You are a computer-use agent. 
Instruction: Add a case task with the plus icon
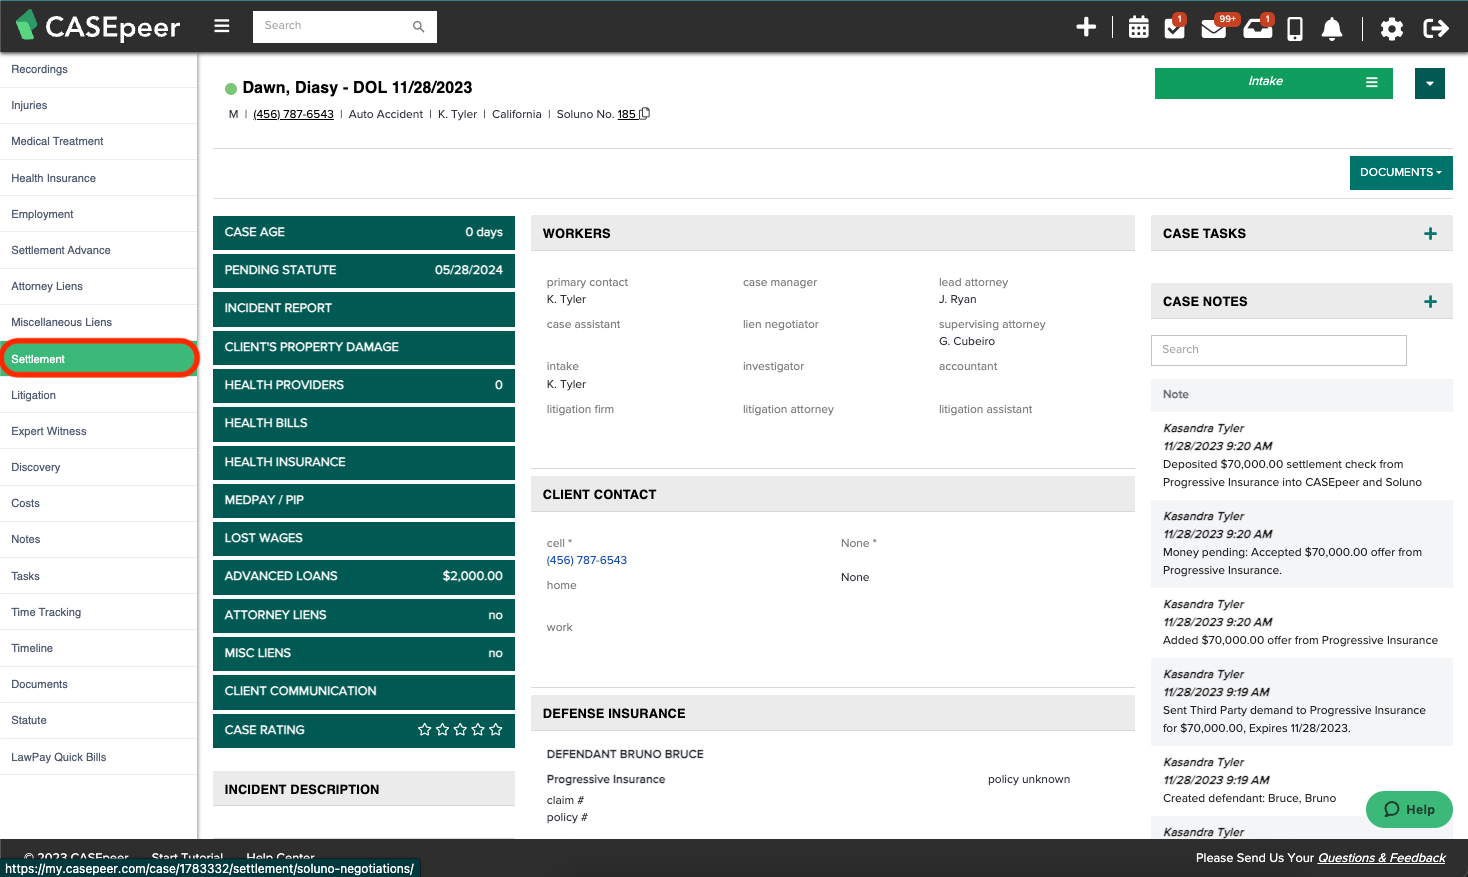1430,233
